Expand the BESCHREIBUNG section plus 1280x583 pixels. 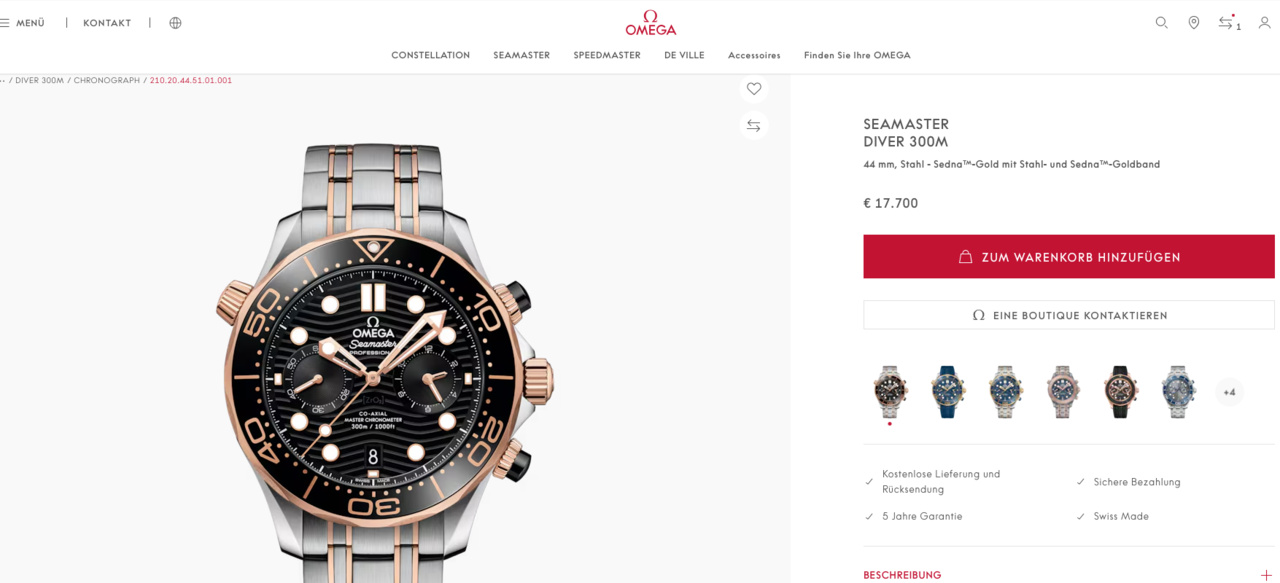(x=1266, y=575)
